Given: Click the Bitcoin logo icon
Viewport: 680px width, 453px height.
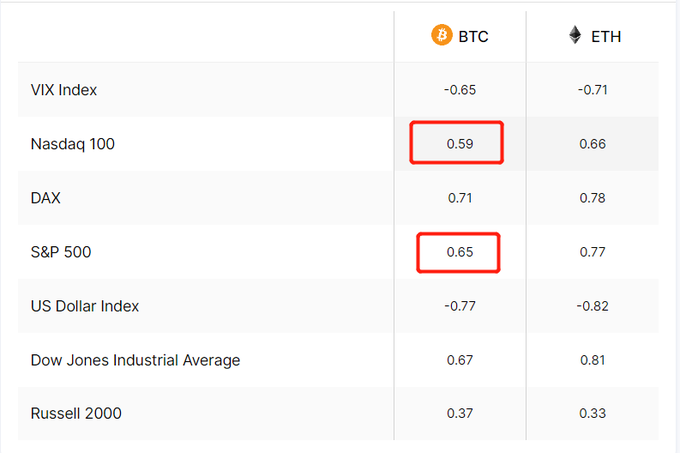Looking at the screenshot, I should pyautogui.click(x=441, y=35).
